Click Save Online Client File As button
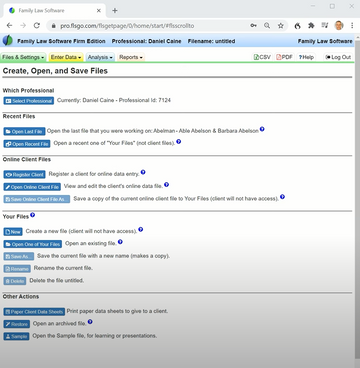 tap(37, 199)
